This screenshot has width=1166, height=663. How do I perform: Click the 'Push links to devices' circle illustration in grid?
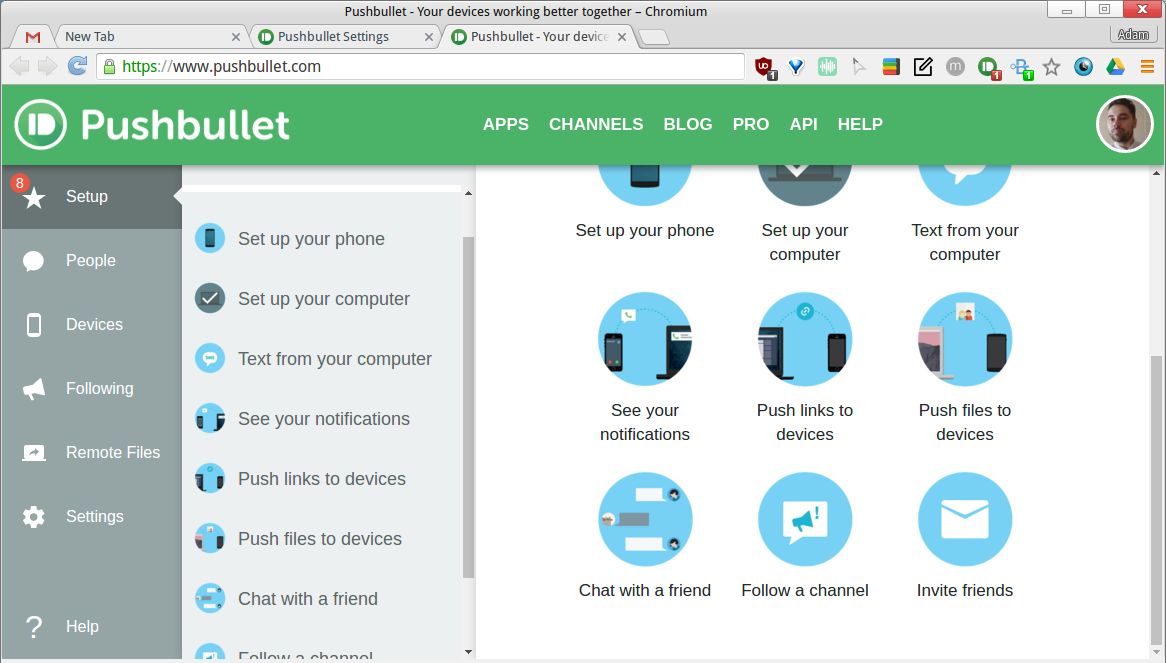[x=805, y=339]
